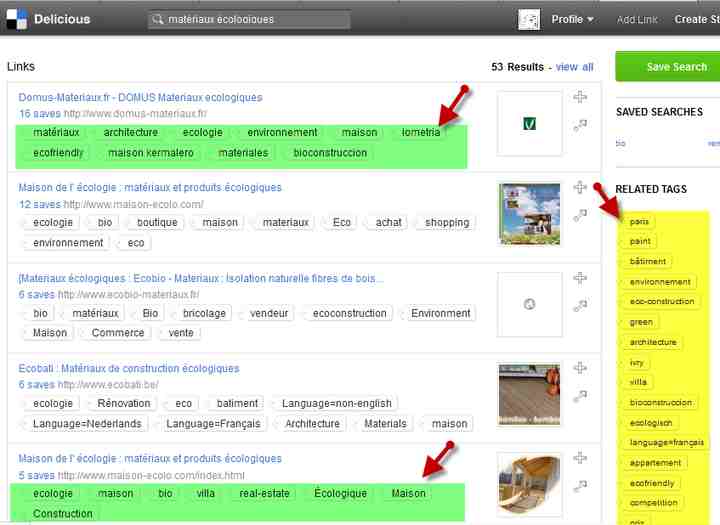Screen dimensions: 720x525
Task: Share the Ecobati link icon
Action: (580, 396)
